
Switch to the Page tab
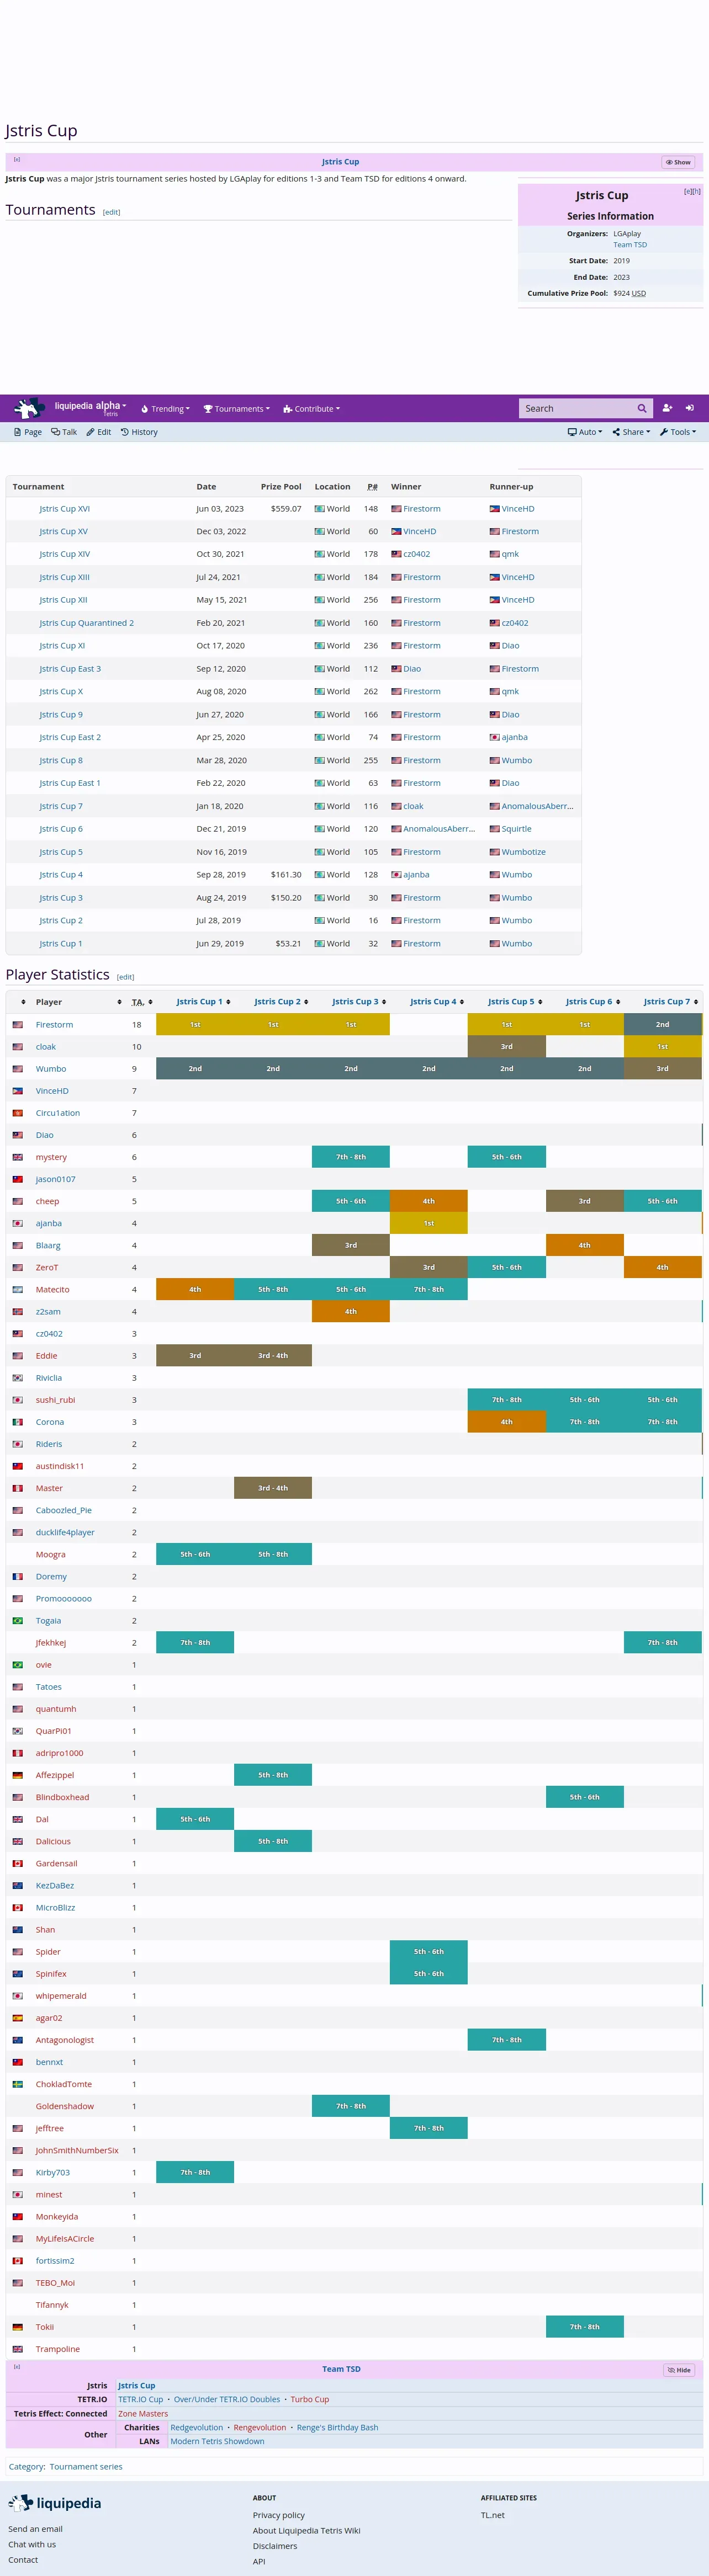tap(28, 432)
